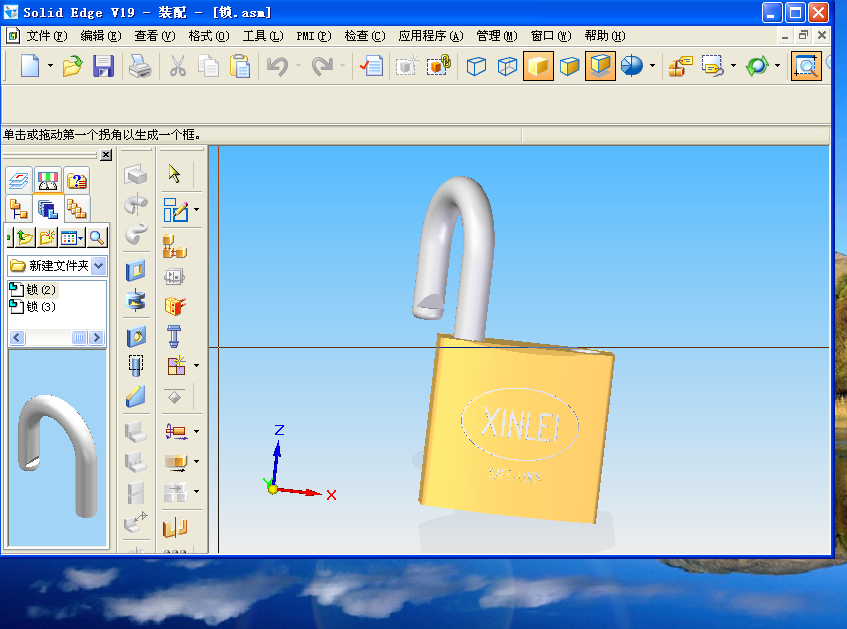Click the bolt fastener system icon
This screenshot has width=847, height=629.
coord(174,336)
